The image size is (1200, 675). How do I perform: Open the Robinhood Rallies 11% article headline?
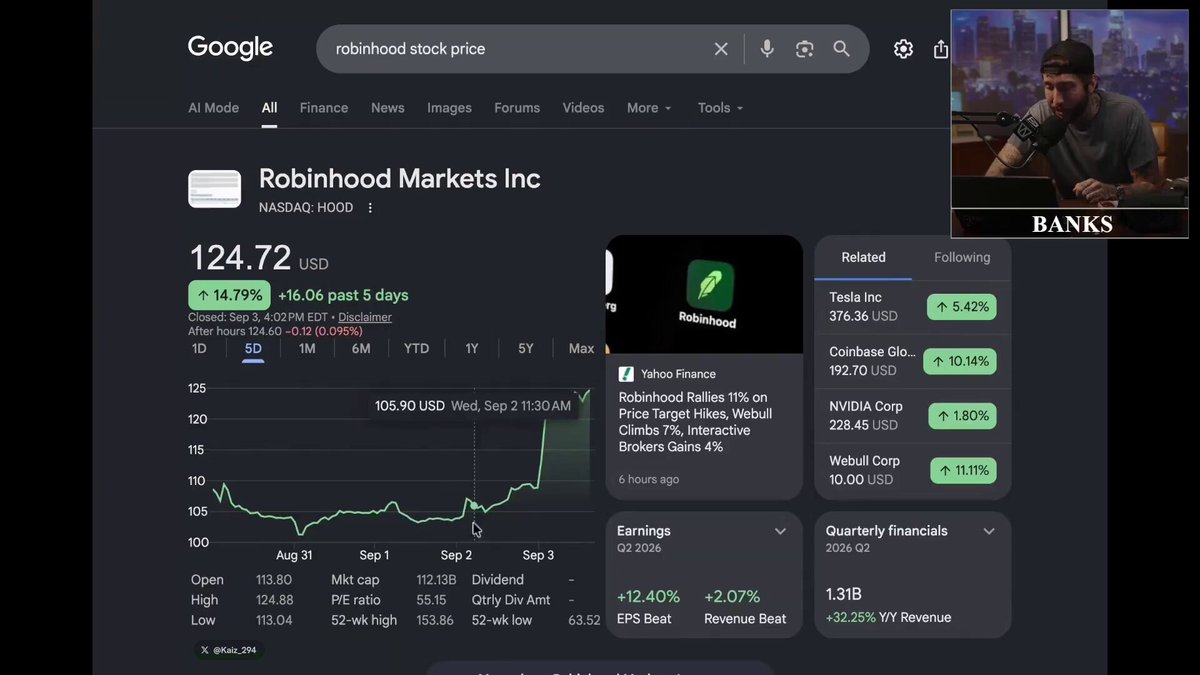(x=696, y=422)
